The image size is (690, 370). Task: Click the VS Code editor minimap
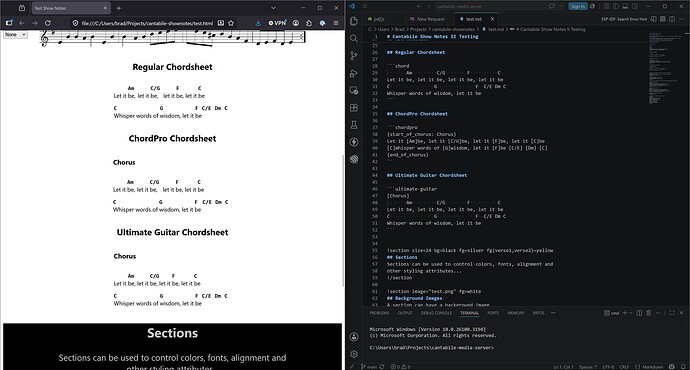click(x=664, y=68)
